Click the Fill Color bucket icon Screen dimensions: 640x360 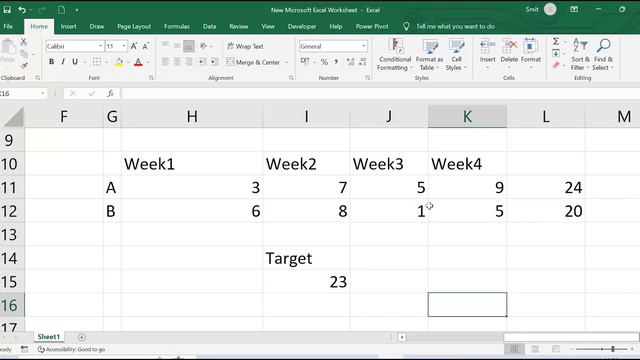(119, 62)
